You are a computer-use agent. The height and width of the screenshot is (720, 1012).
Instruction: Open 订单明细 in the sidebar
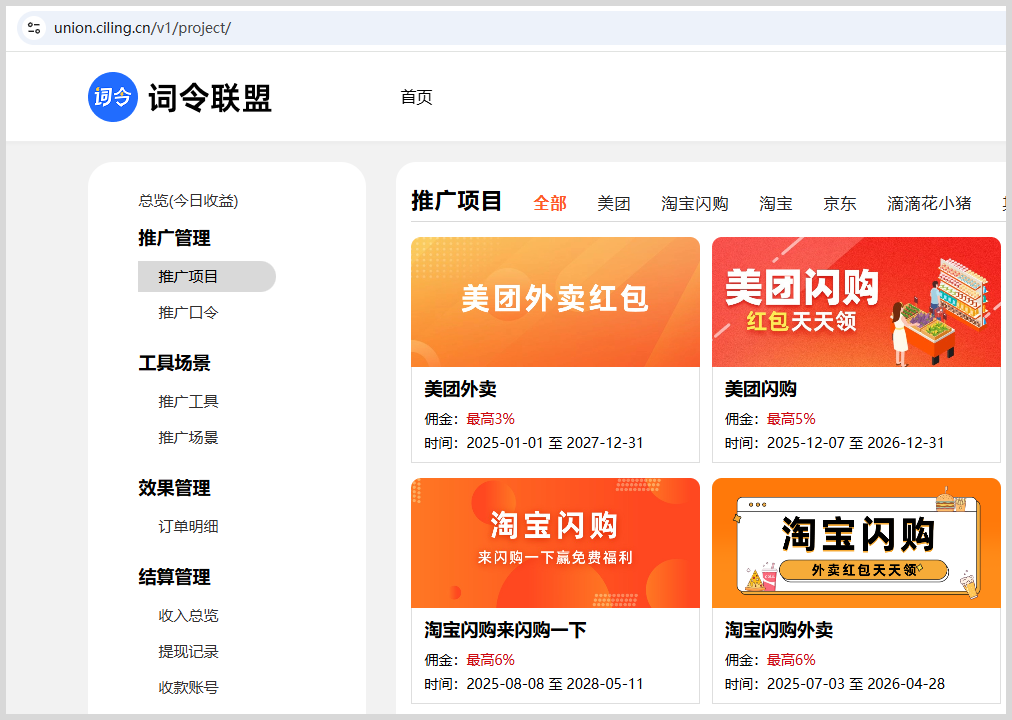coord(188,527)
